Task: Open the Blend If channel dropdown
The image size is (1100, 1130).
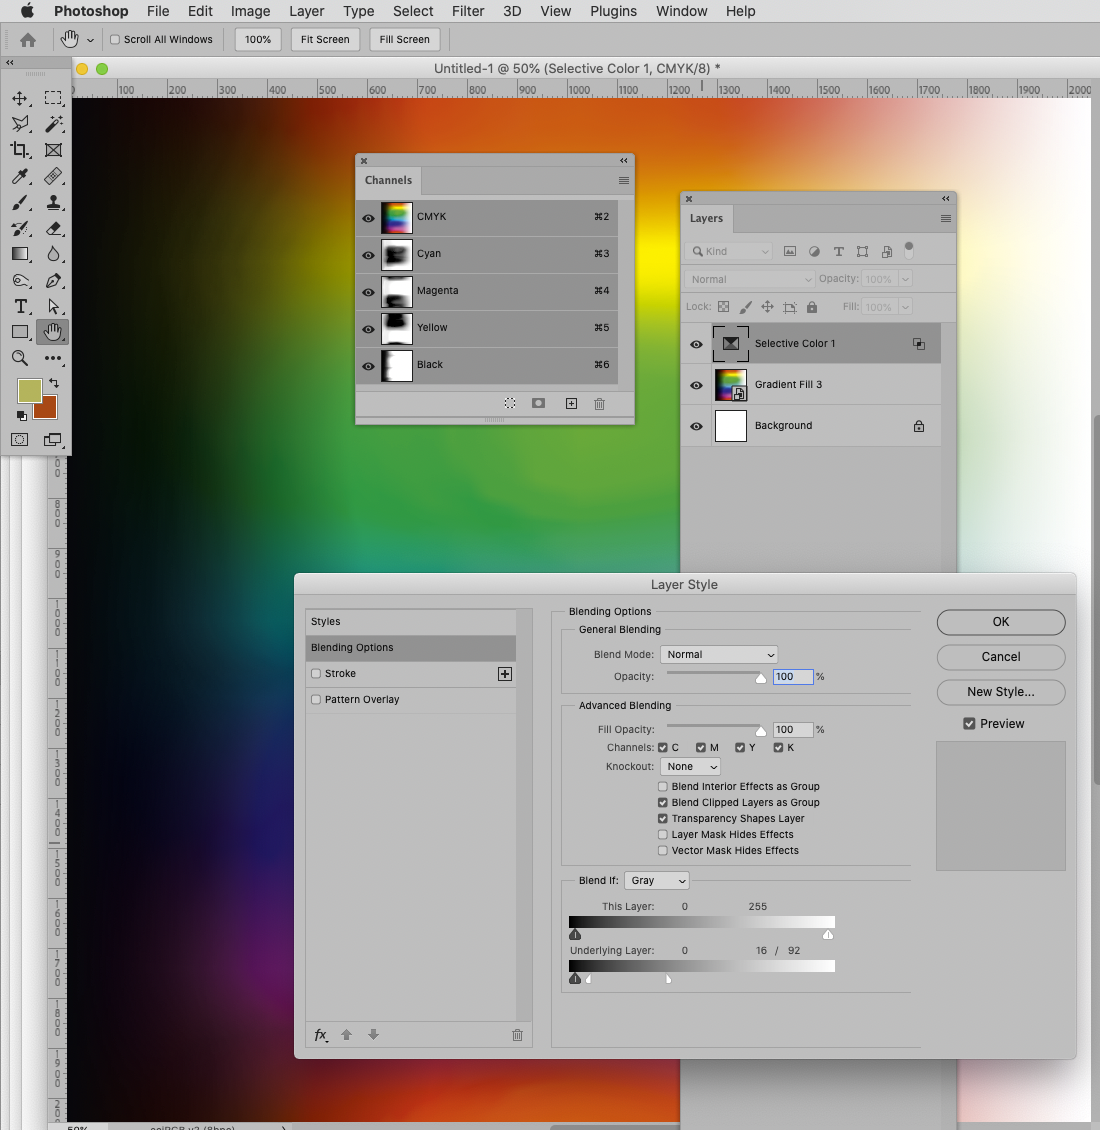Action: tap(656, 880)
